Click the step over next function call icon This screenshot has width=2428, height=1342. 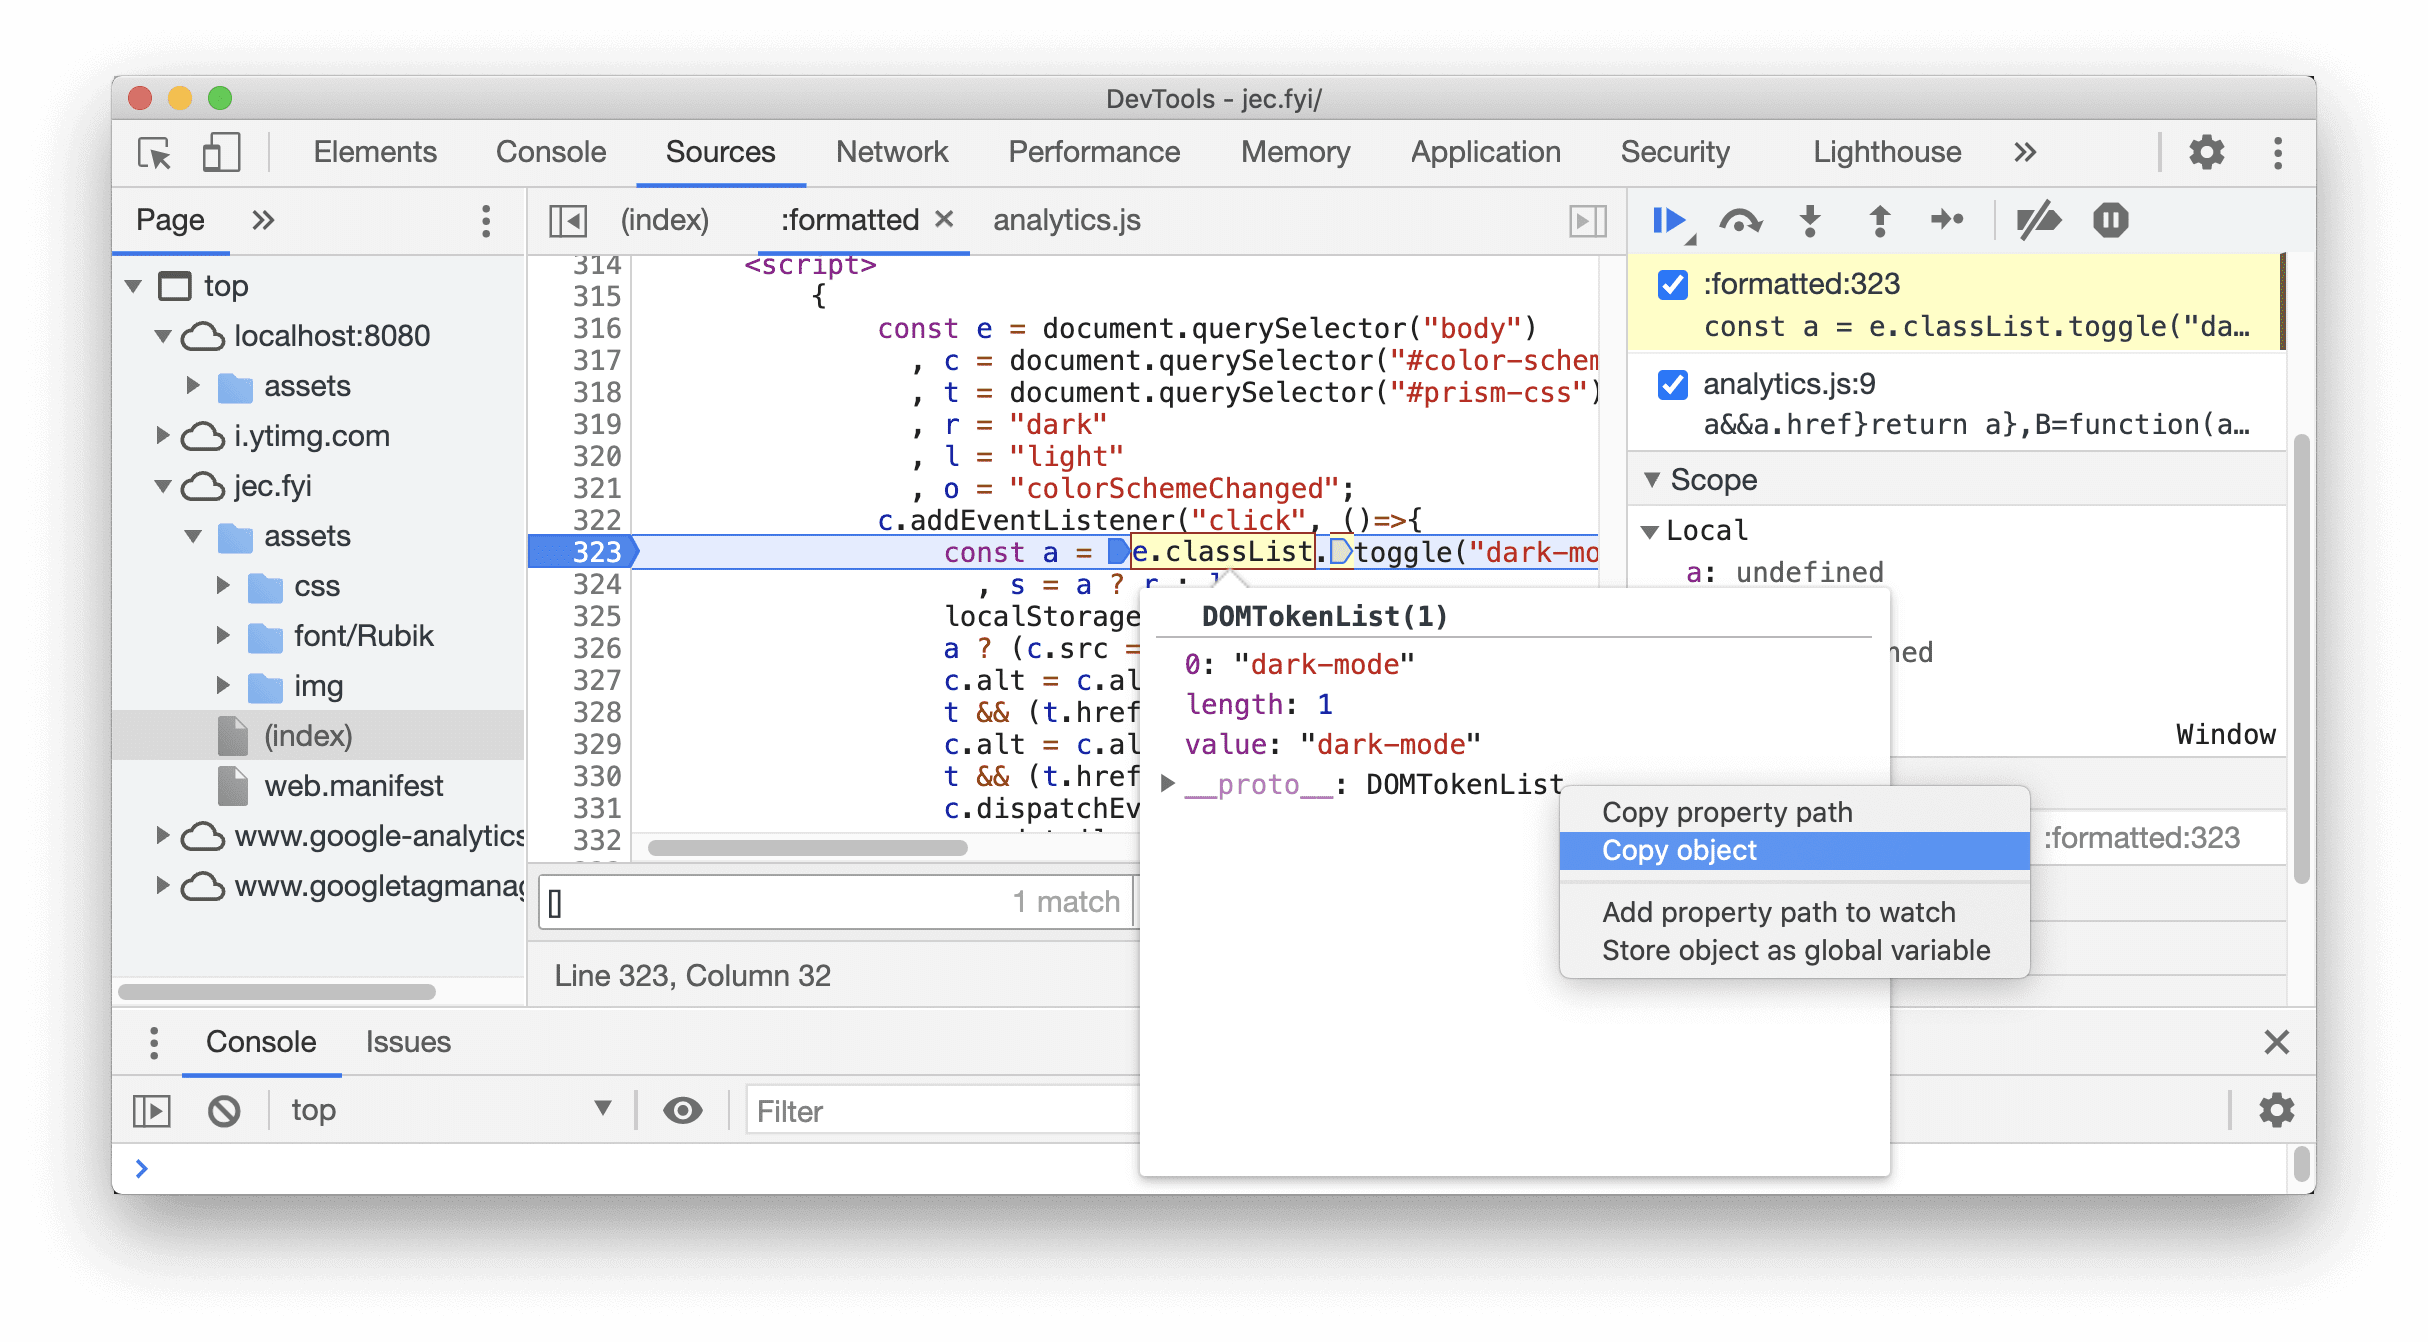(1739, 220)
